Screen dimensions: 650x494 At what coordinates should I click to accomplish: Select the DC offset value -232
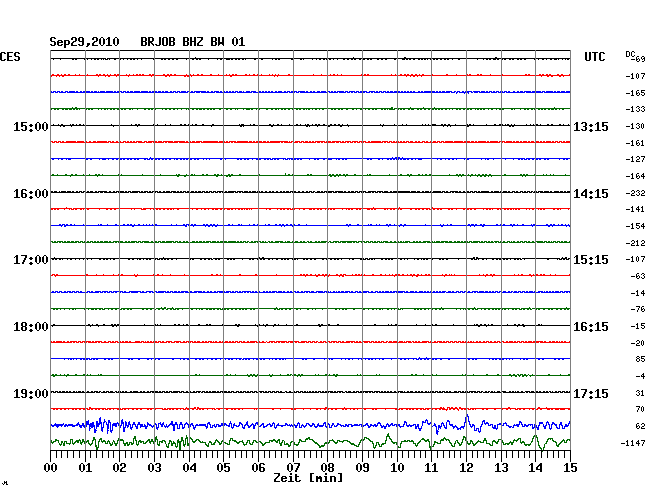(635, 193)
